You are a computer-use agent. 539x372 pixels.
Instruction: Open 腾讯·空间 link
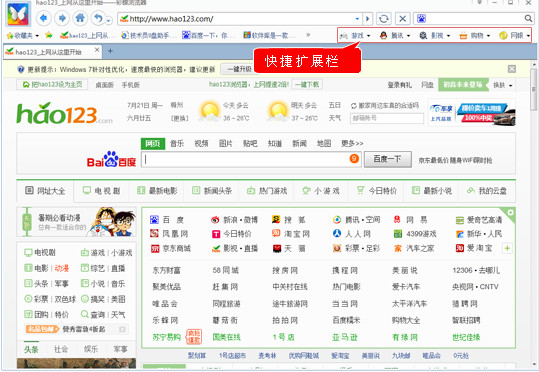click(x=356, y=220)
